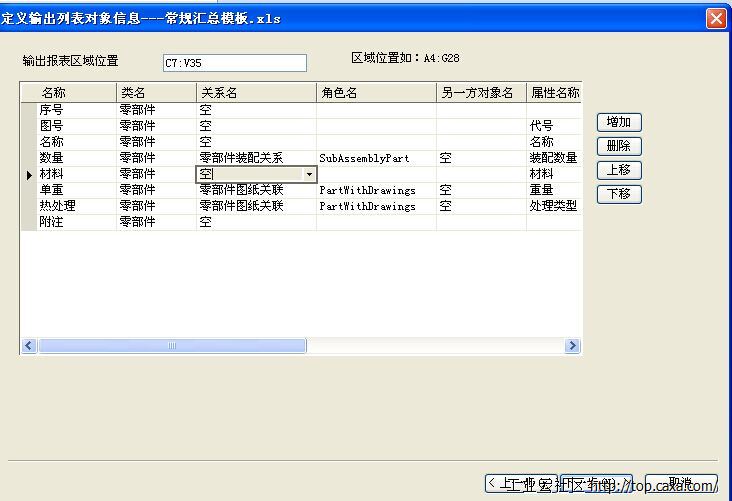
Task: Click the 删除 (Delete) button
Action: [x=619, y=146]
